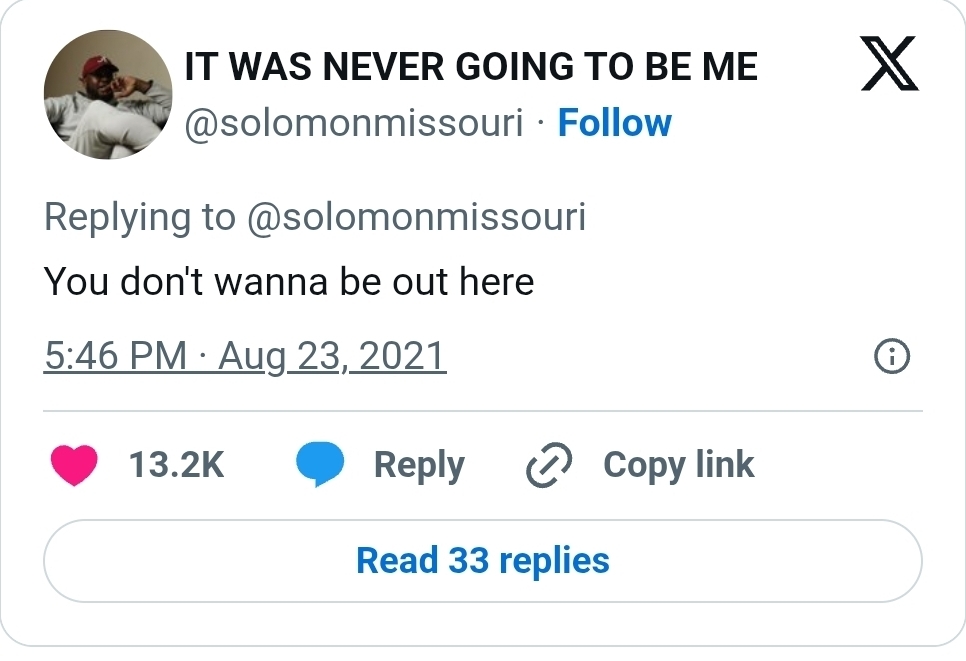Click the X logo icon

[889, 67]
